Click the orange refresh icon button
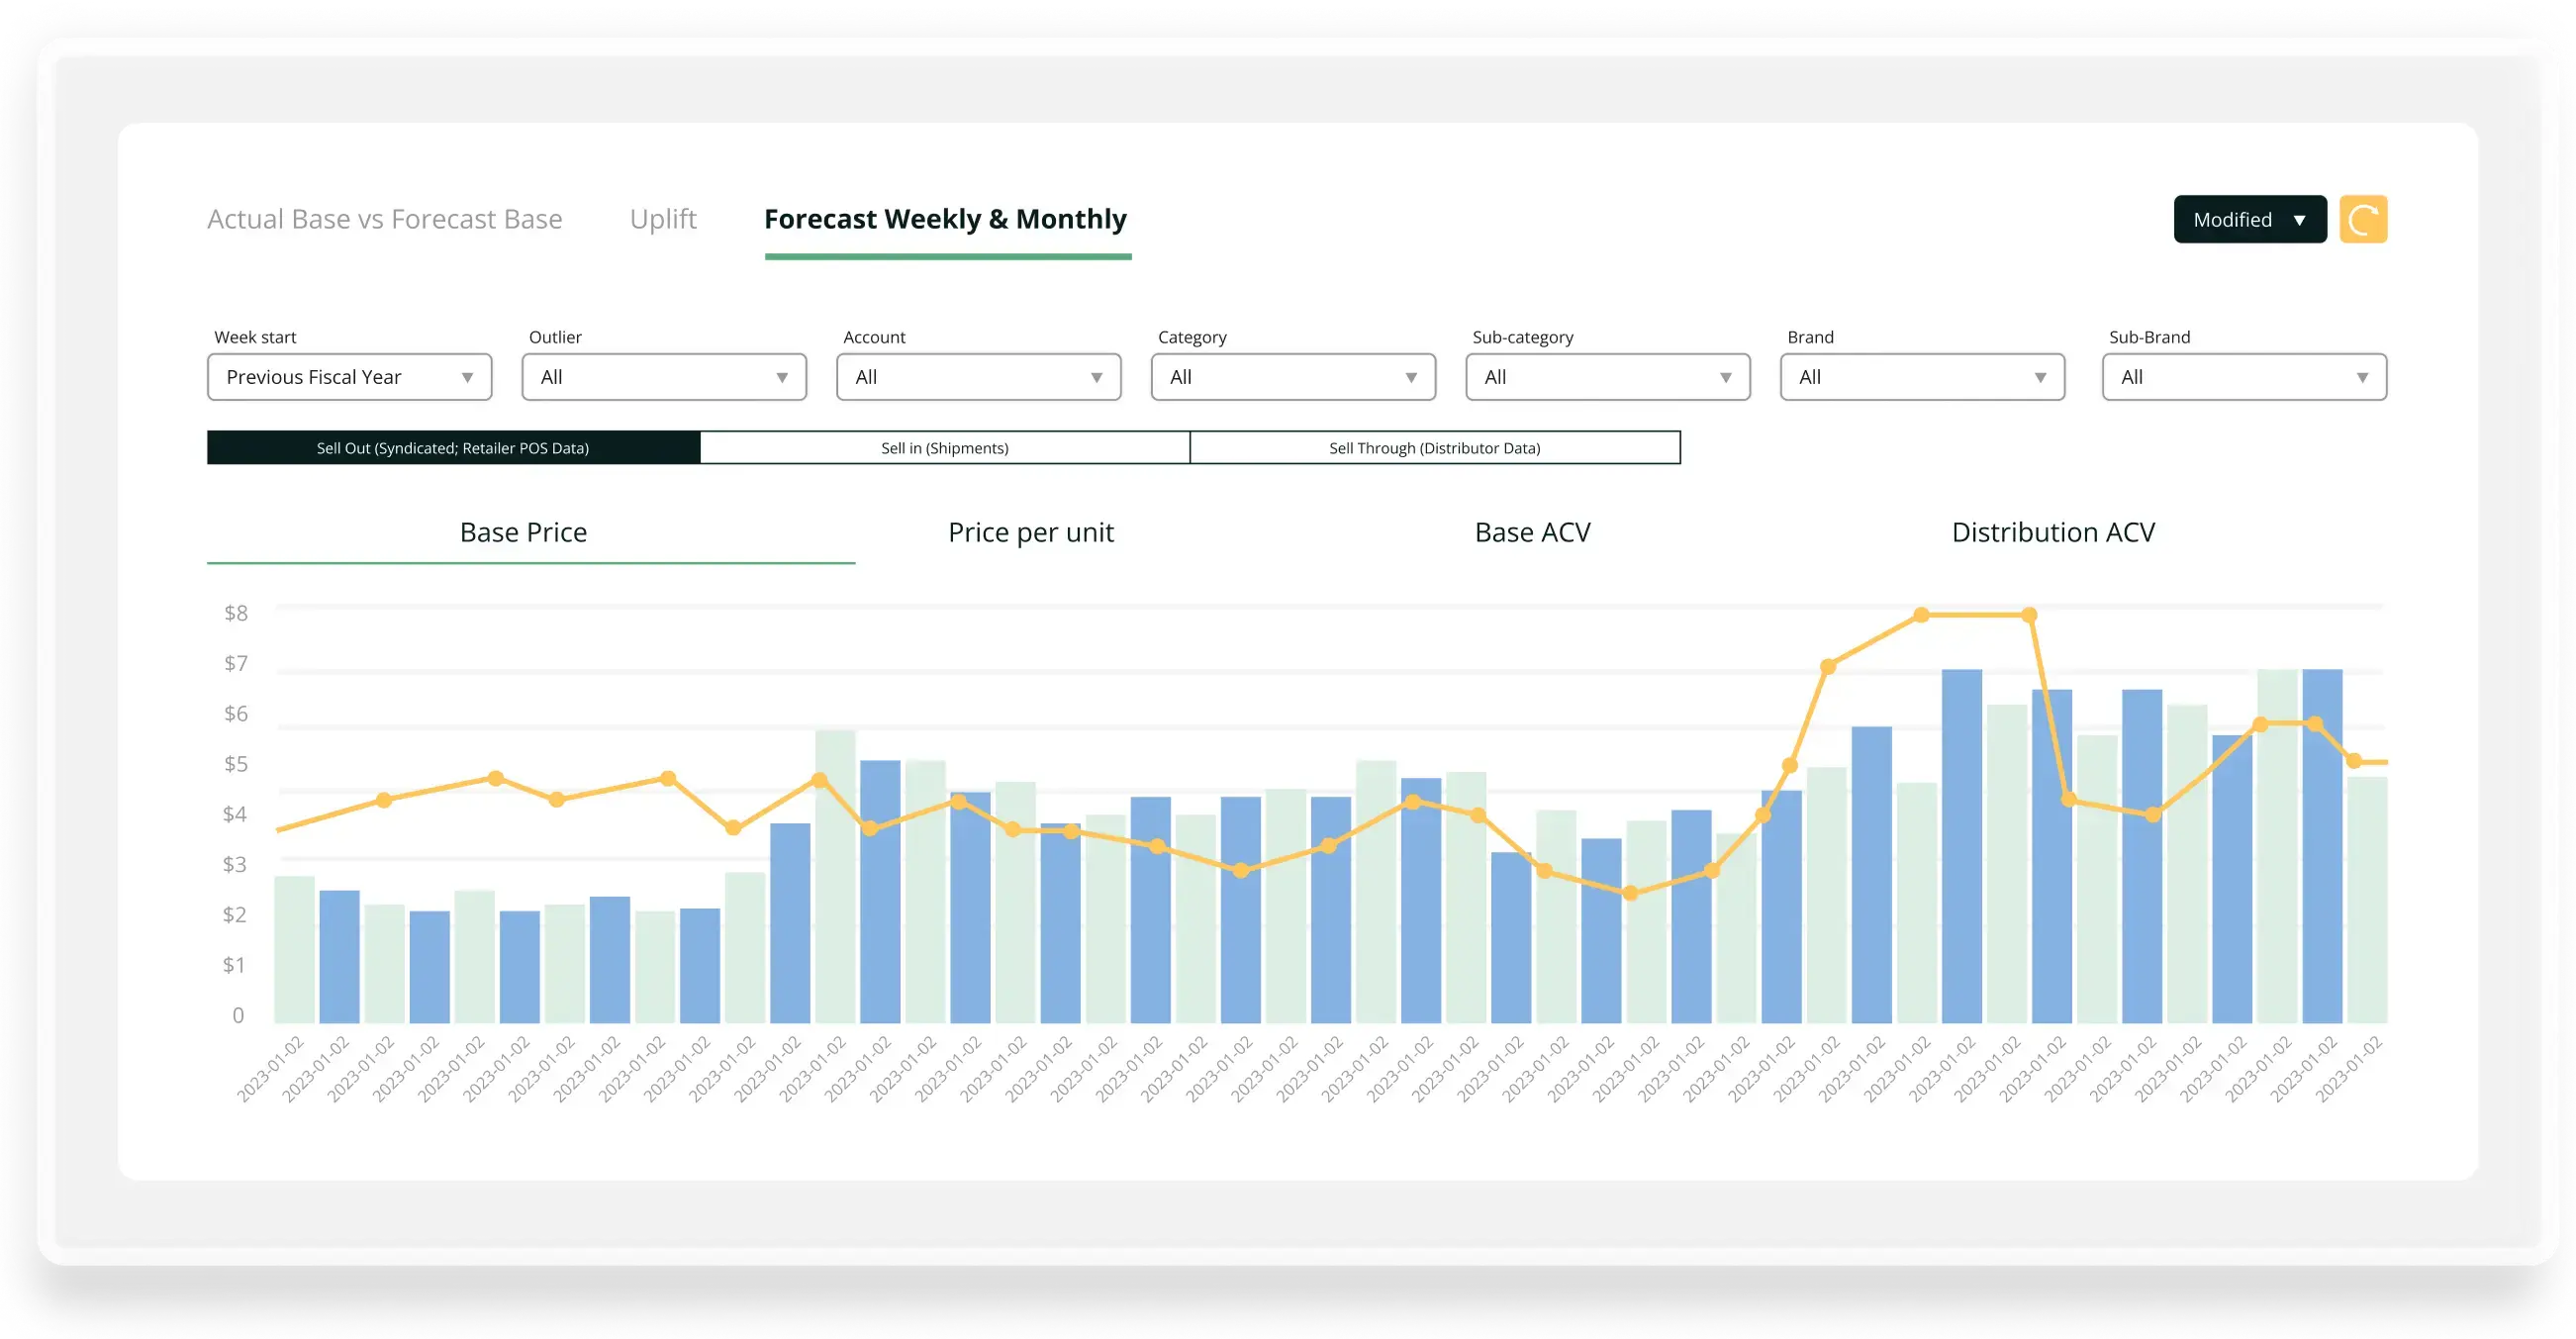2576x1339 pixels. click(2362, 219)
